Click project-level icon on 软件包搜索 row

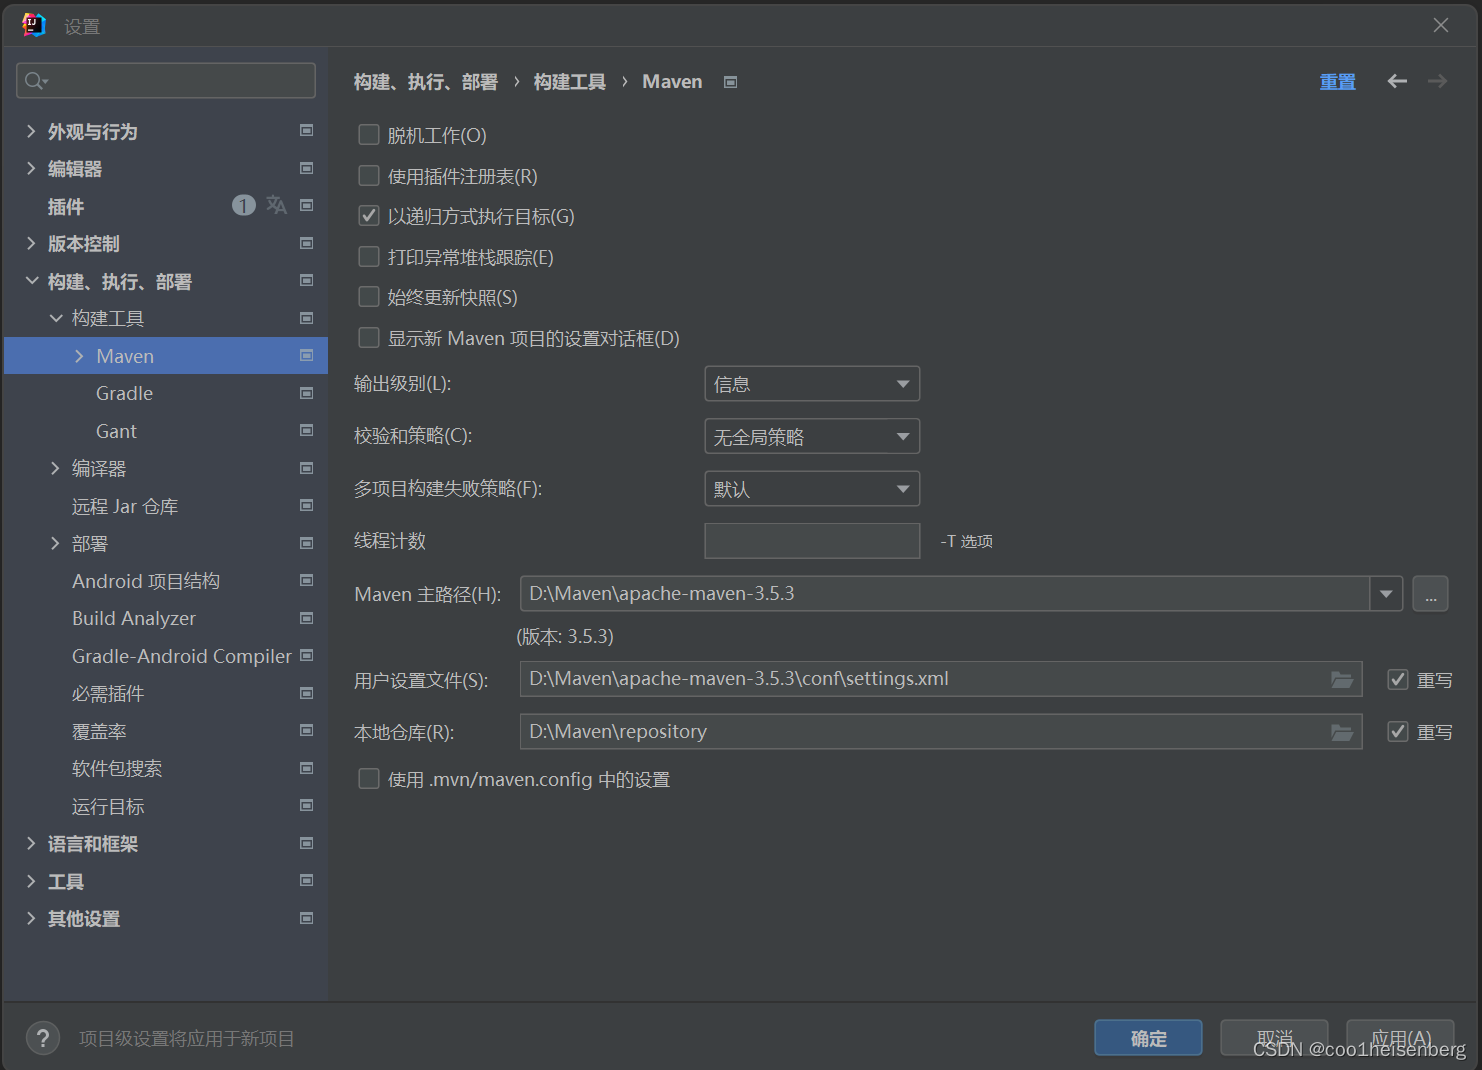tap(307, 768)
